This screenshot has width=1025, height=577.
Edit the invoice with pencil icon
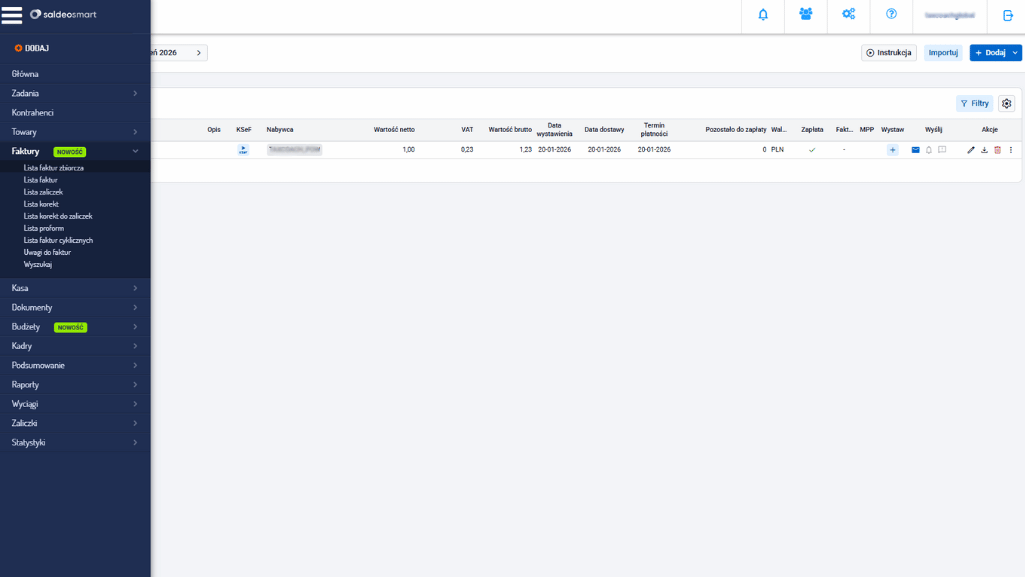(x=971, y=150)
